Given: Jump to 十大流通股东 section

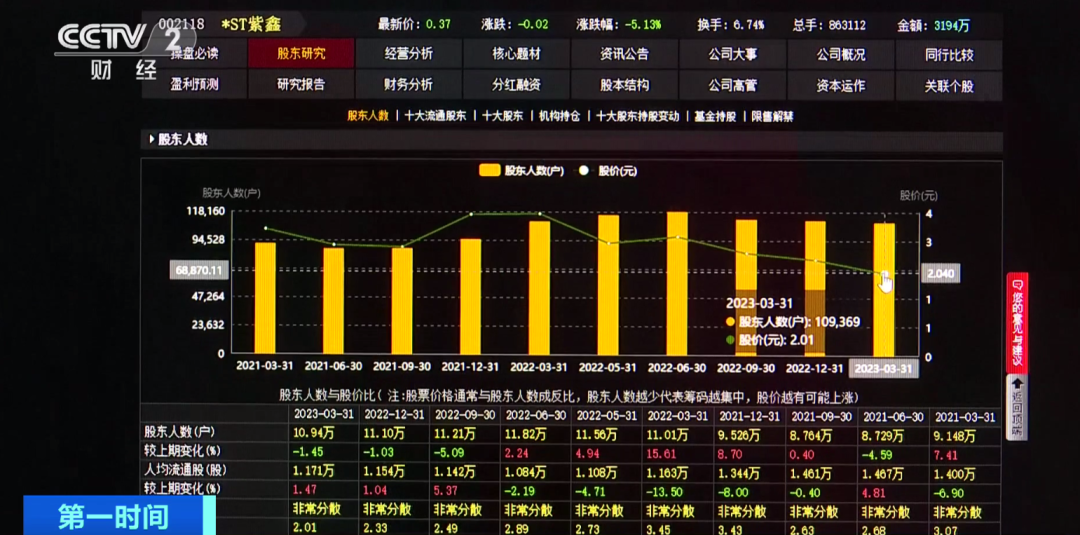Looking at the screenshot, I should (x=435, y=116).
